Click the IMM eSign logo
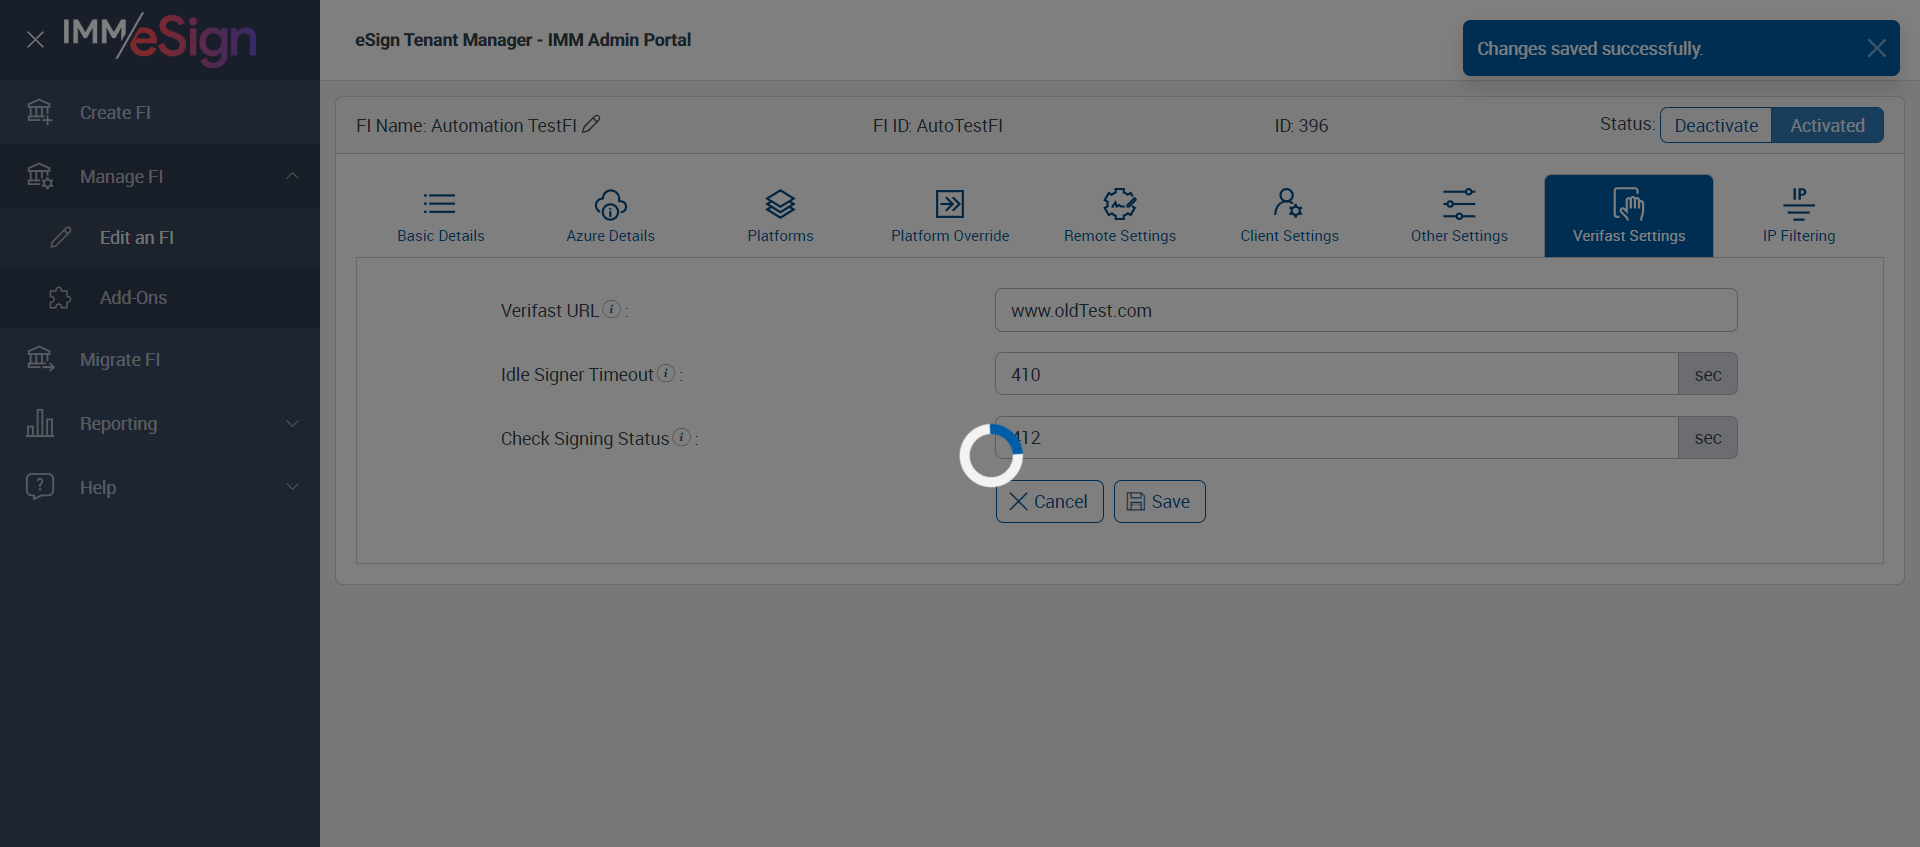The height and width of the screenshot is (847, 1920). (x=160, y=39)
